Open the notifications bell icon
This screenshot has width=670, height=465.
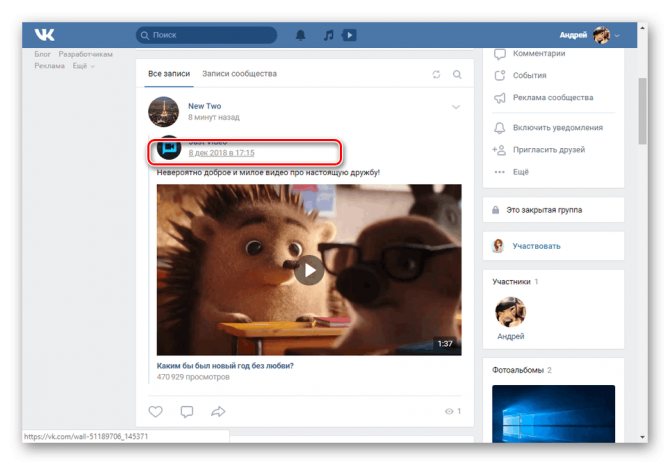pos(301,35)
